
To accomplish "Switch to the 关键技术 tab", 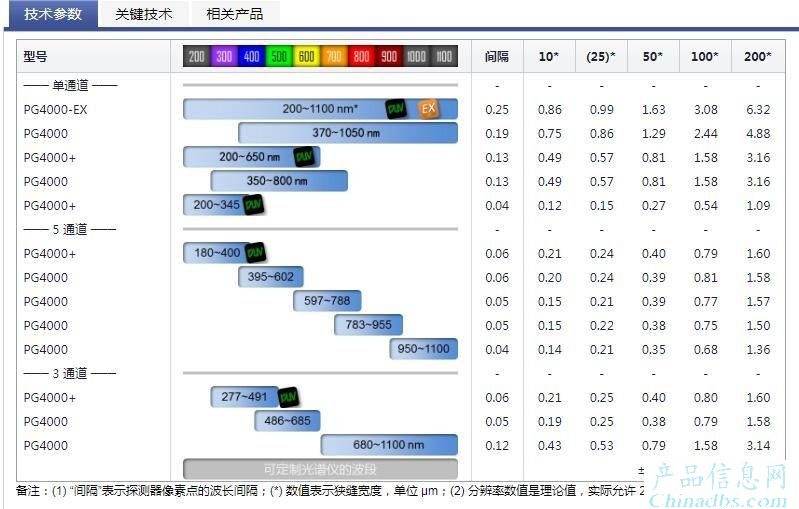I will [x=144, y=14].
